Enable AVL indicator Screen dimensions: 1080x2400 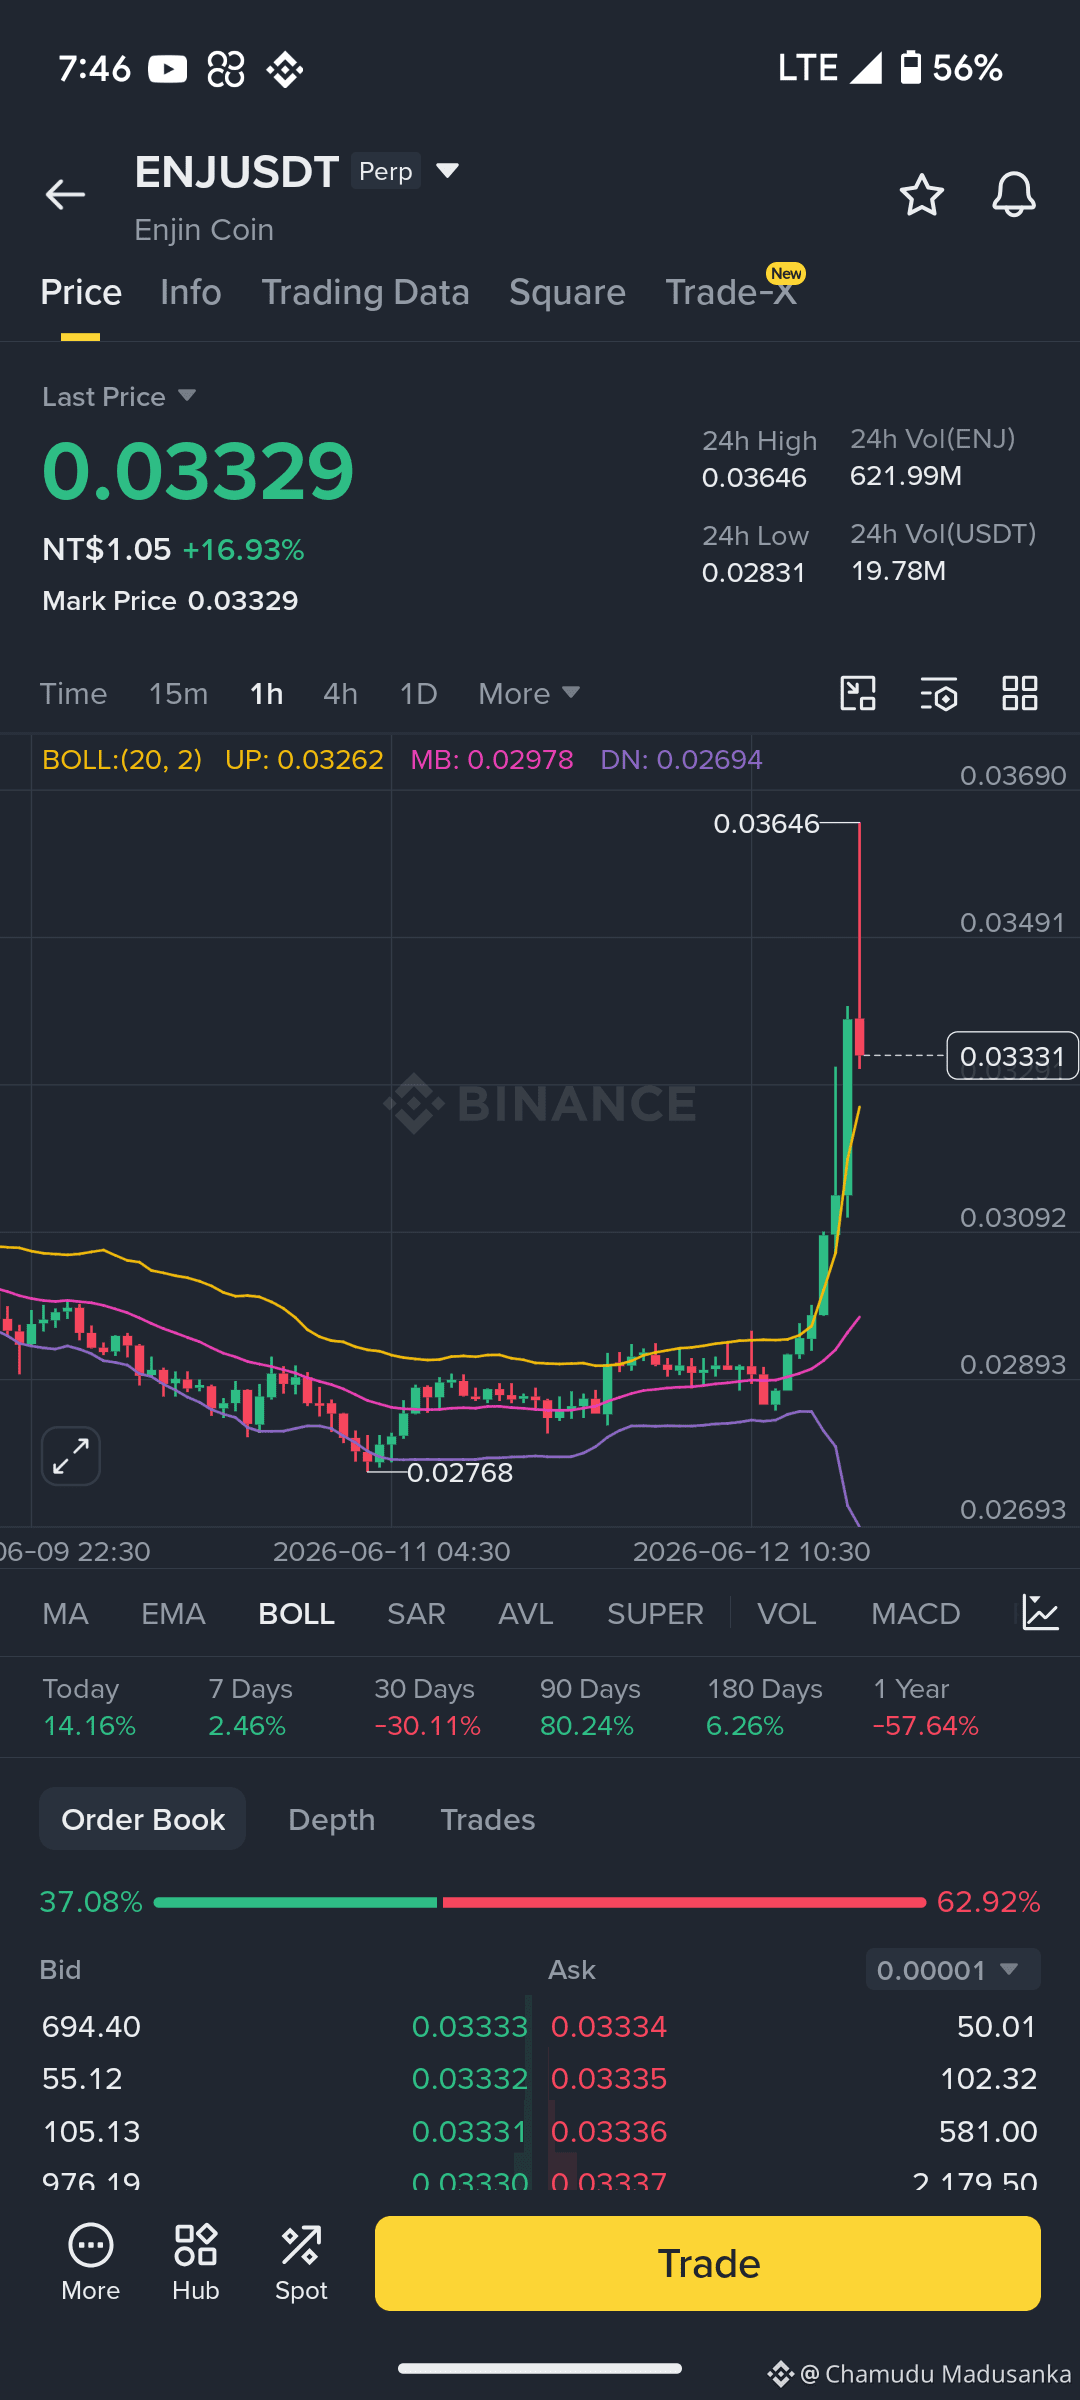point(525,1613)
